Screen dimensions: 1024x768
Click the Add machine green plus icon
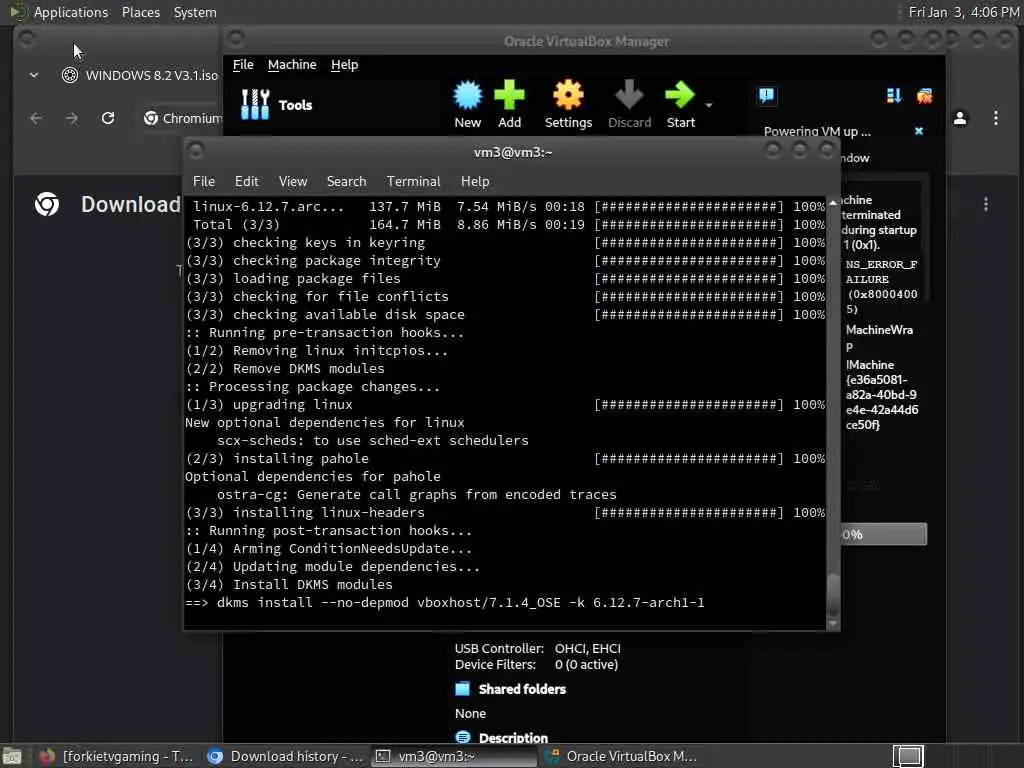[509, 104]
